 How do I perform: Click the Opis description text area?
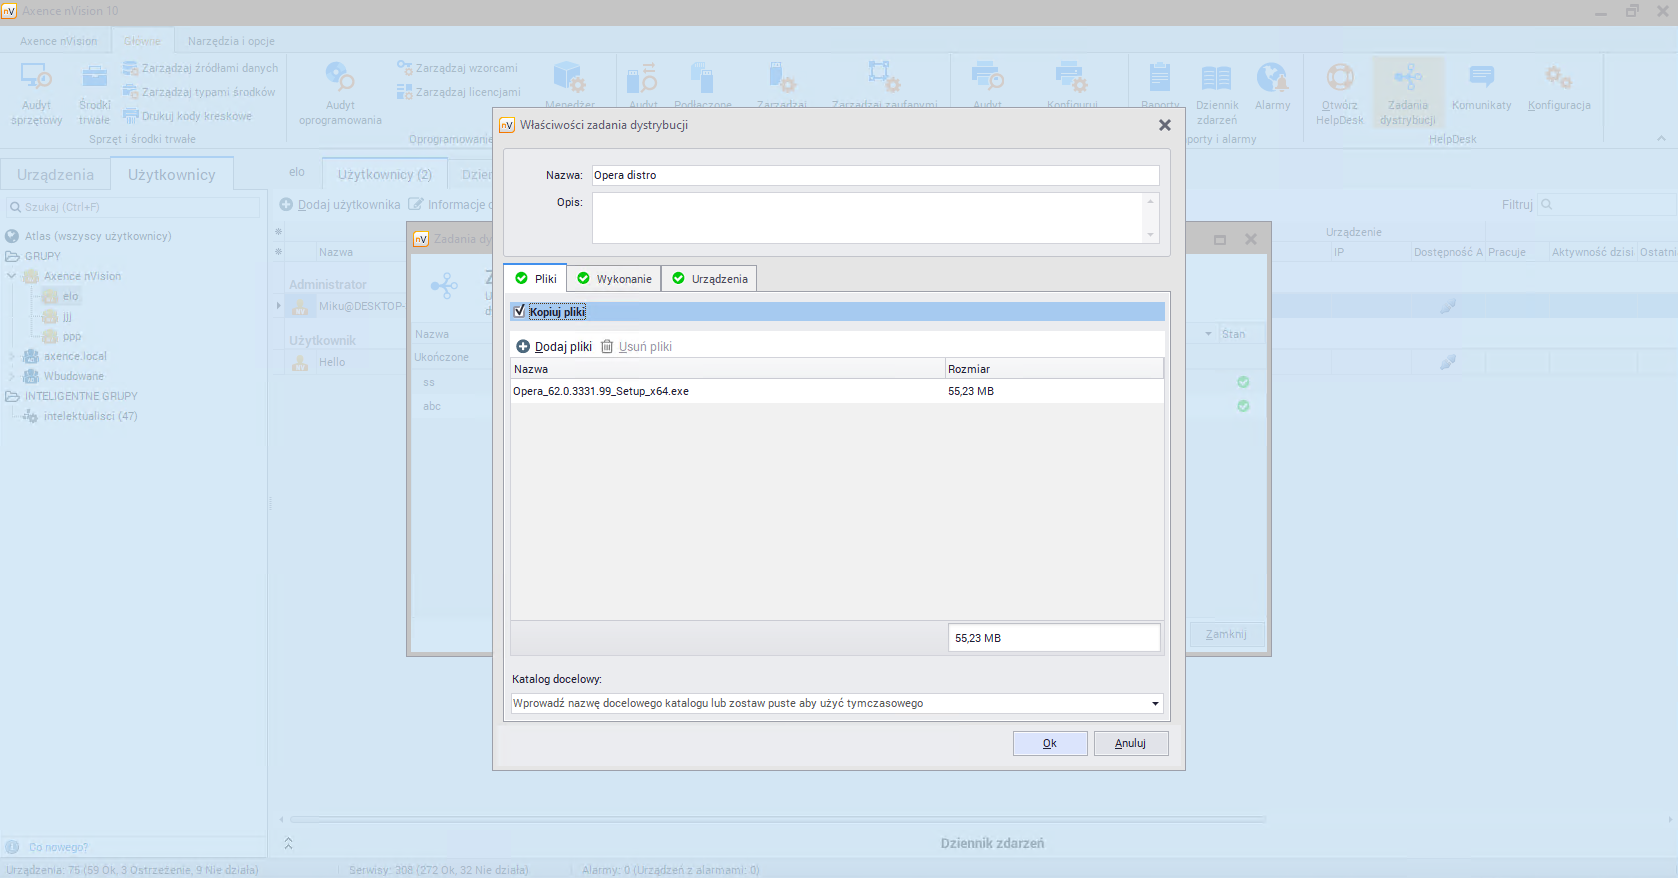[867, 217]
